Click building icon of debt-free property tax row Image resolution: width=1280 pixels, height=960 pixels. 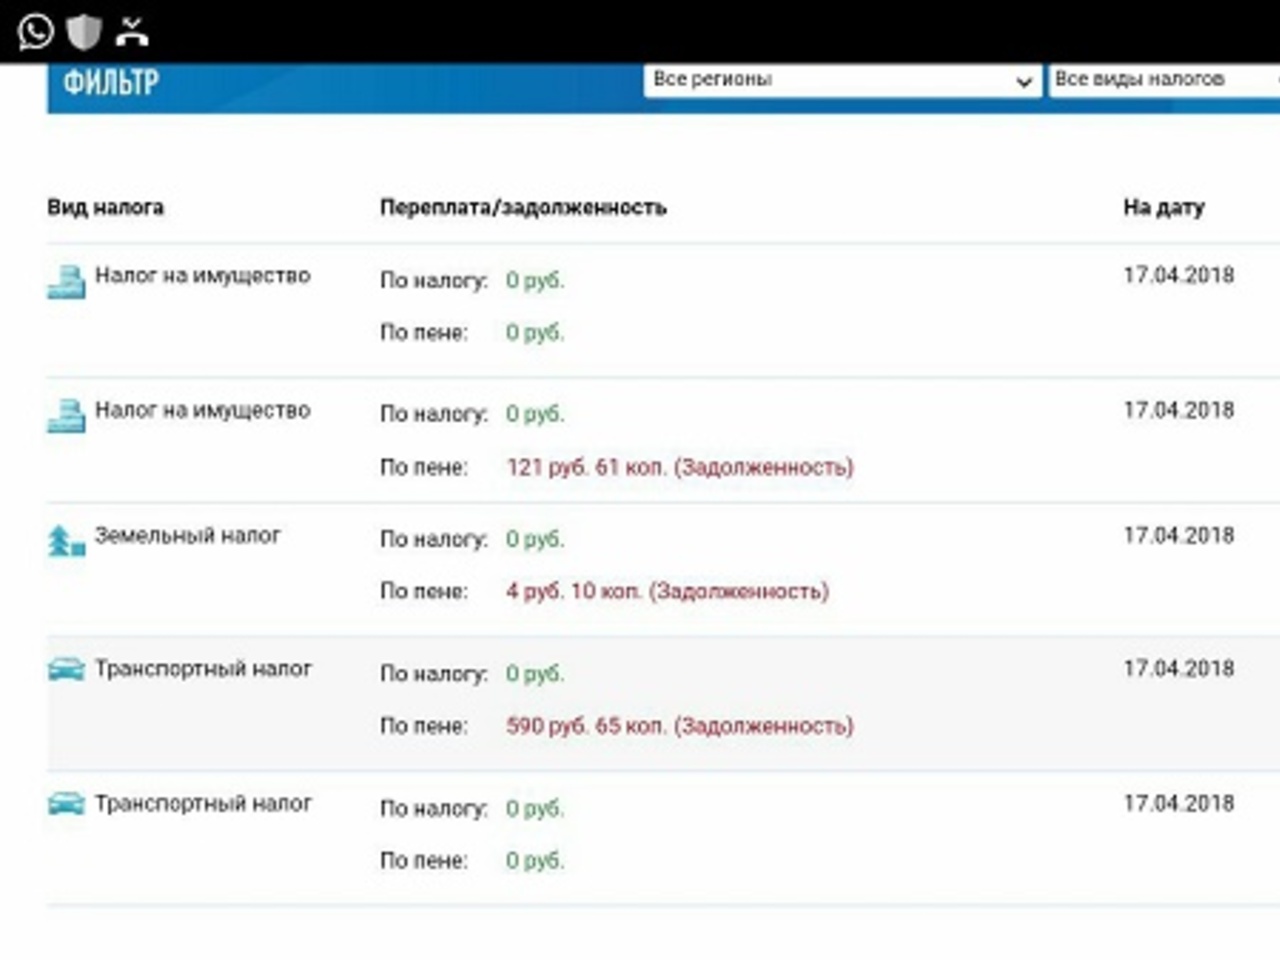click(66, 281)
